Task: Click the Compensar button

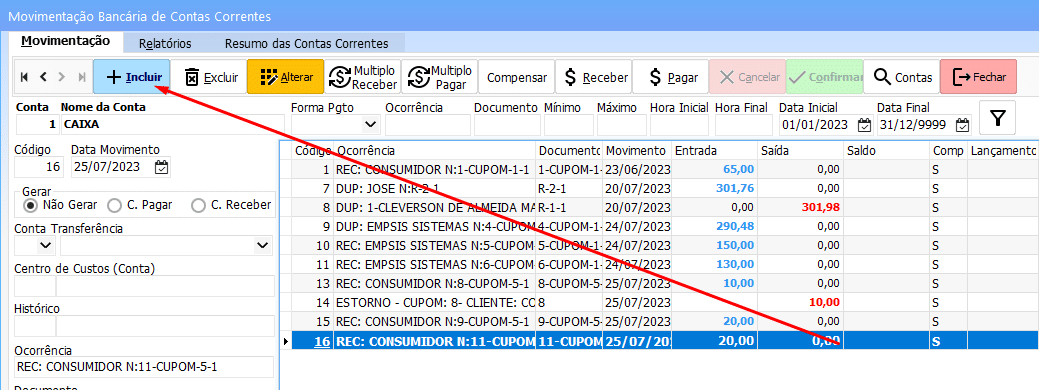Action: tap(517, 77)
